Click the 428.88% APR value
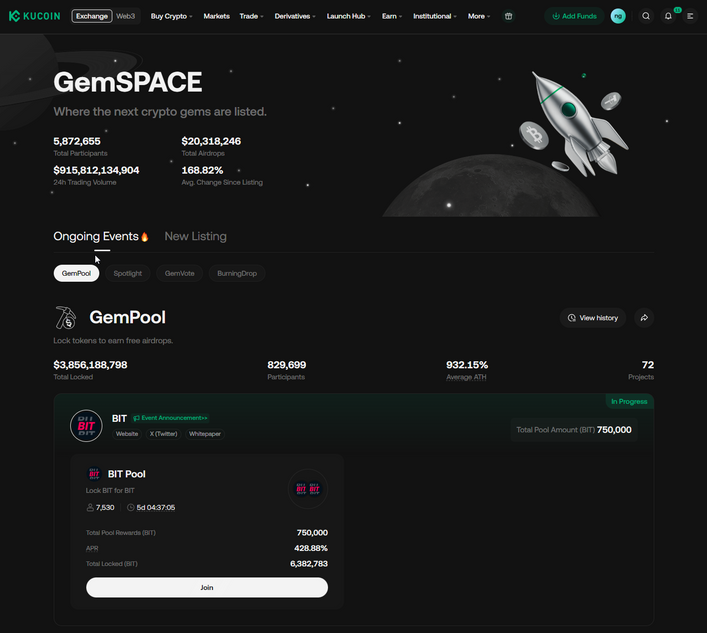The image size is (707, 633). click(x=311, y=548)
